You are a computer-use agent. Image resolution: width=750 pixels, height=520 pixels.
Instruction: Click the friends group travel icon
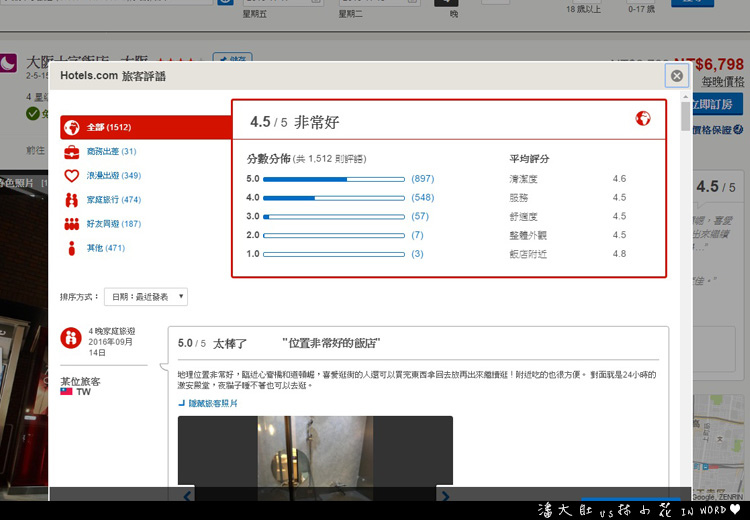point(72,224)
